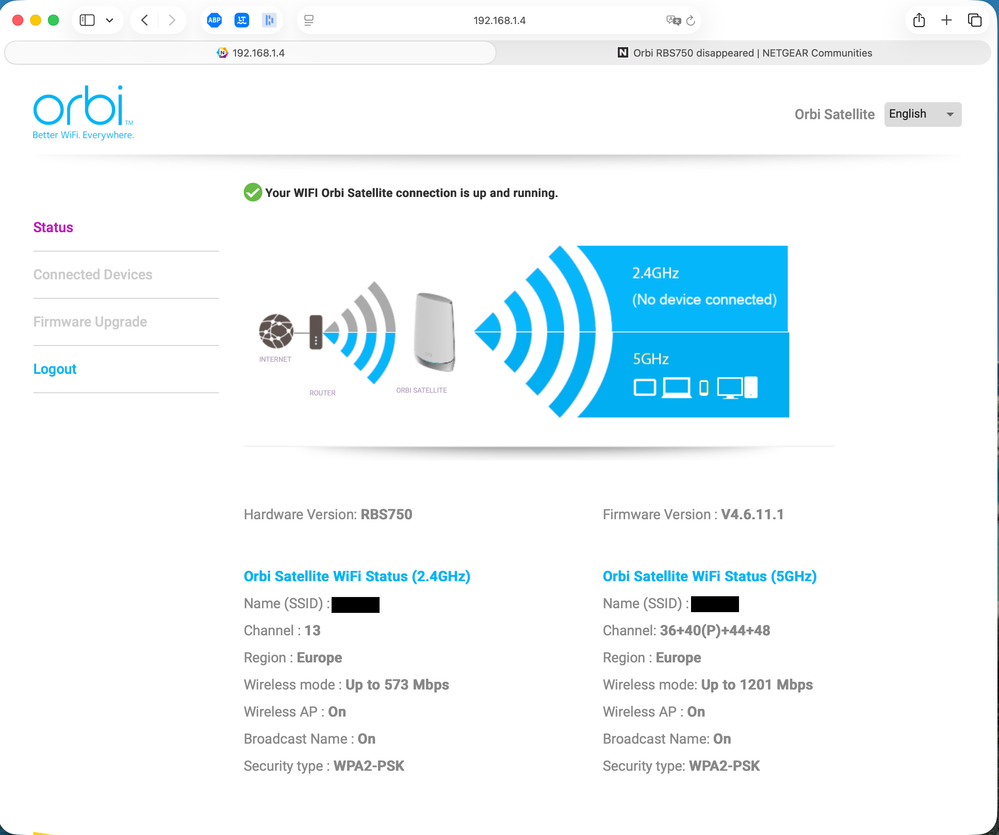Click Firmware Version V4.6.11.1 text

pyautogui.click(x=693, y=515)
